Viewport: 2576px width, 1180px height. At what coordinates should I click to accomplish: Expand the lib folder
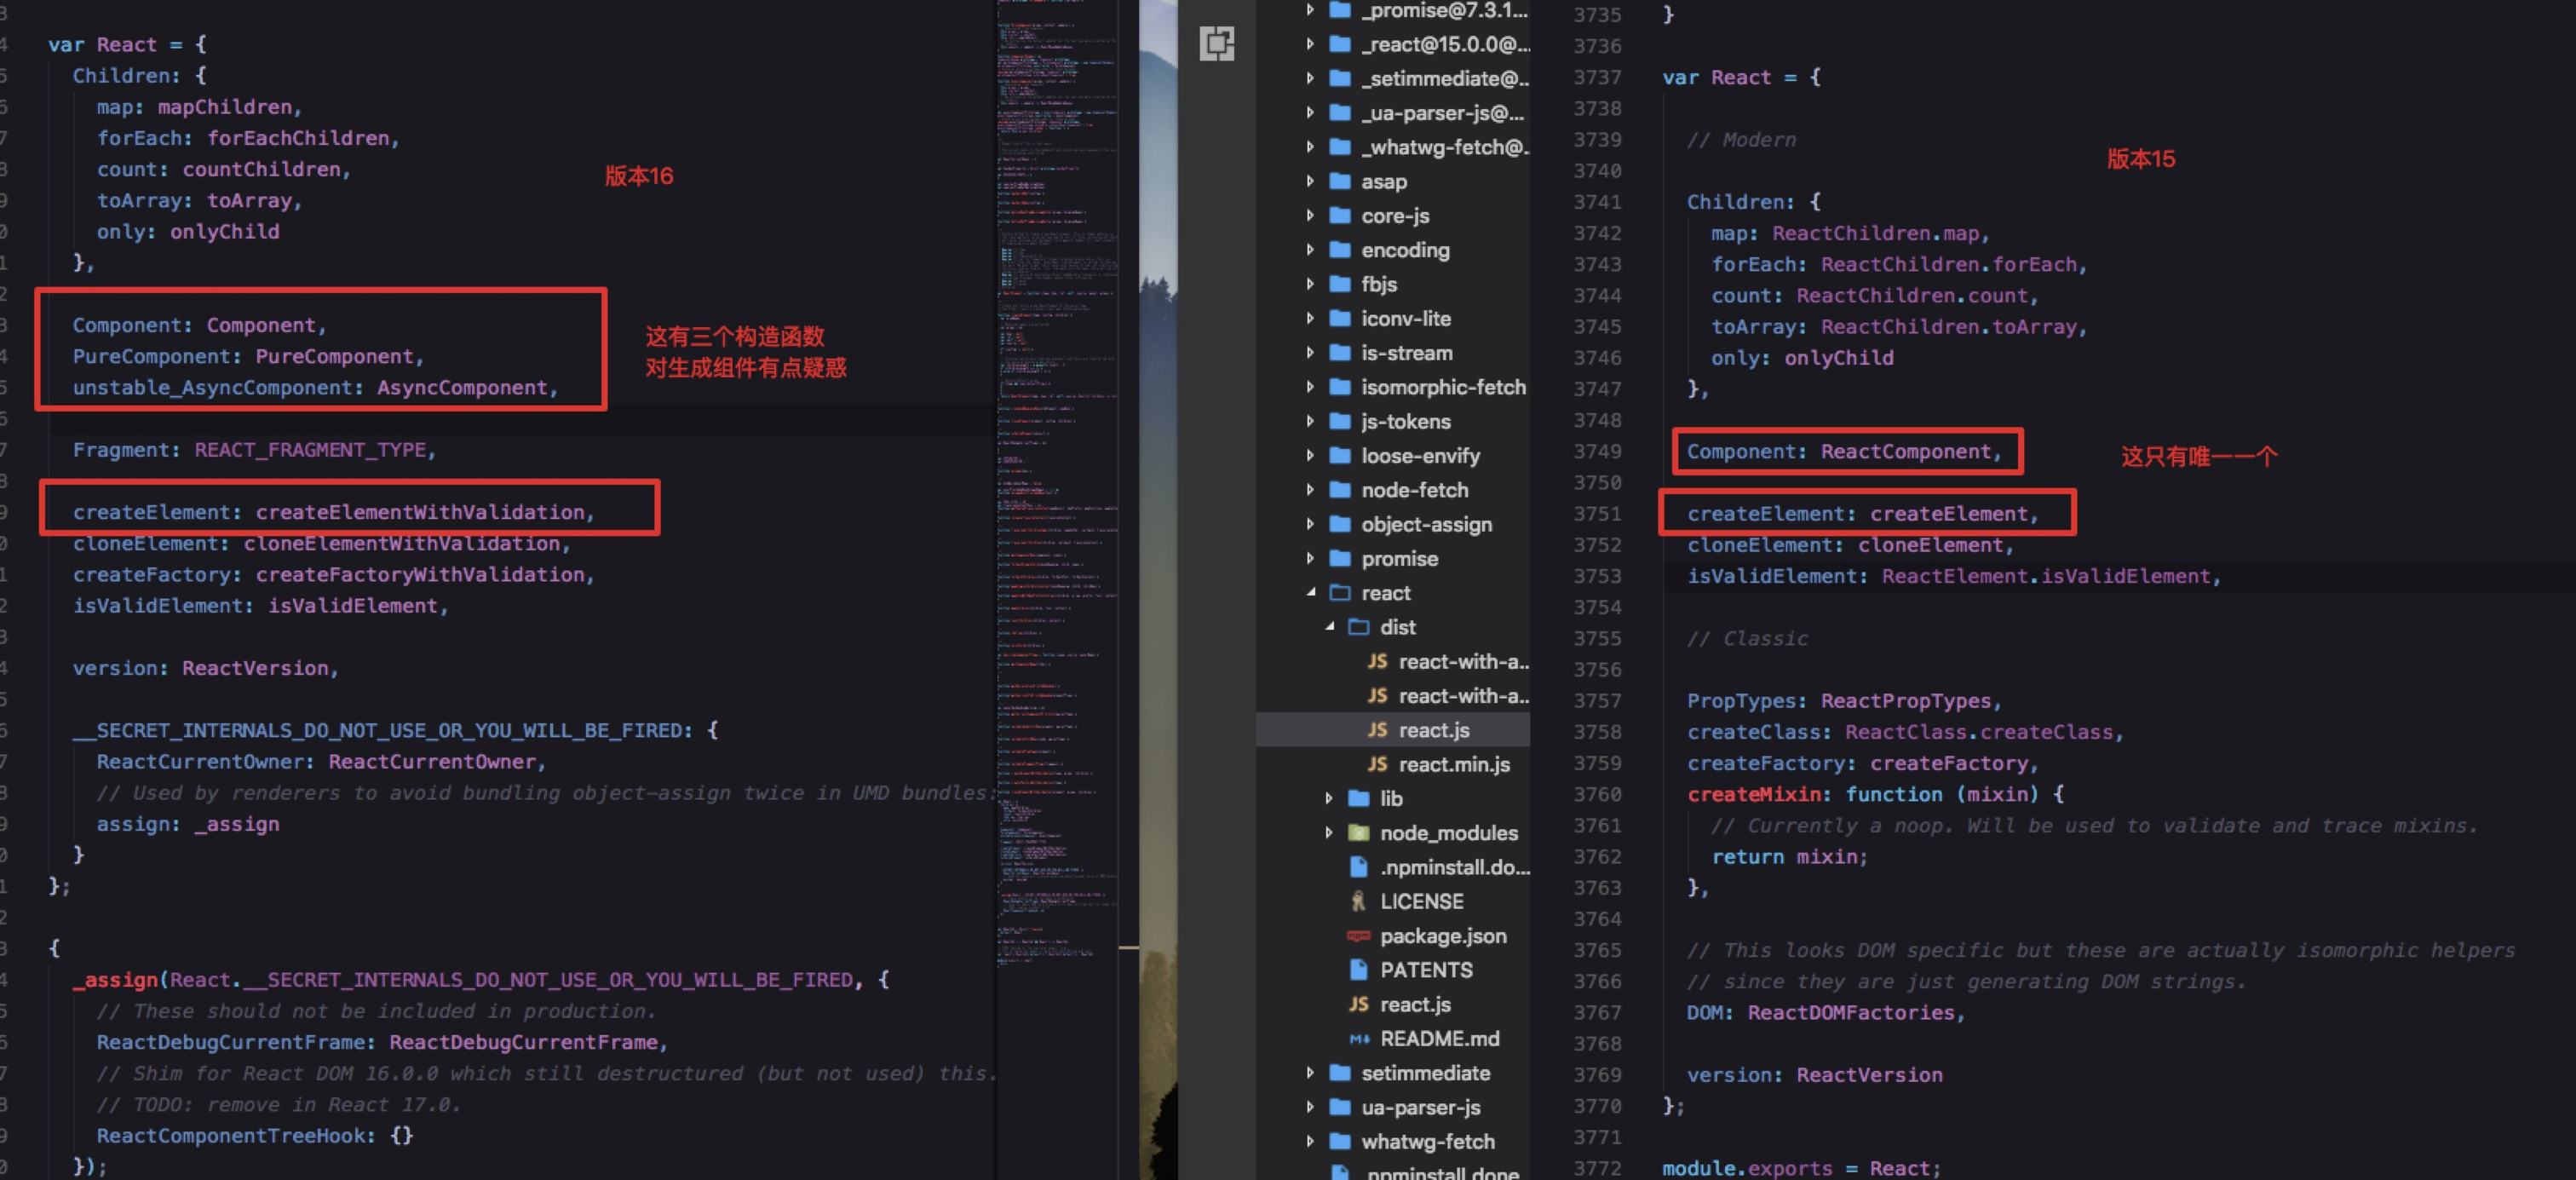pyautogui.click(x=1329, y=798)
